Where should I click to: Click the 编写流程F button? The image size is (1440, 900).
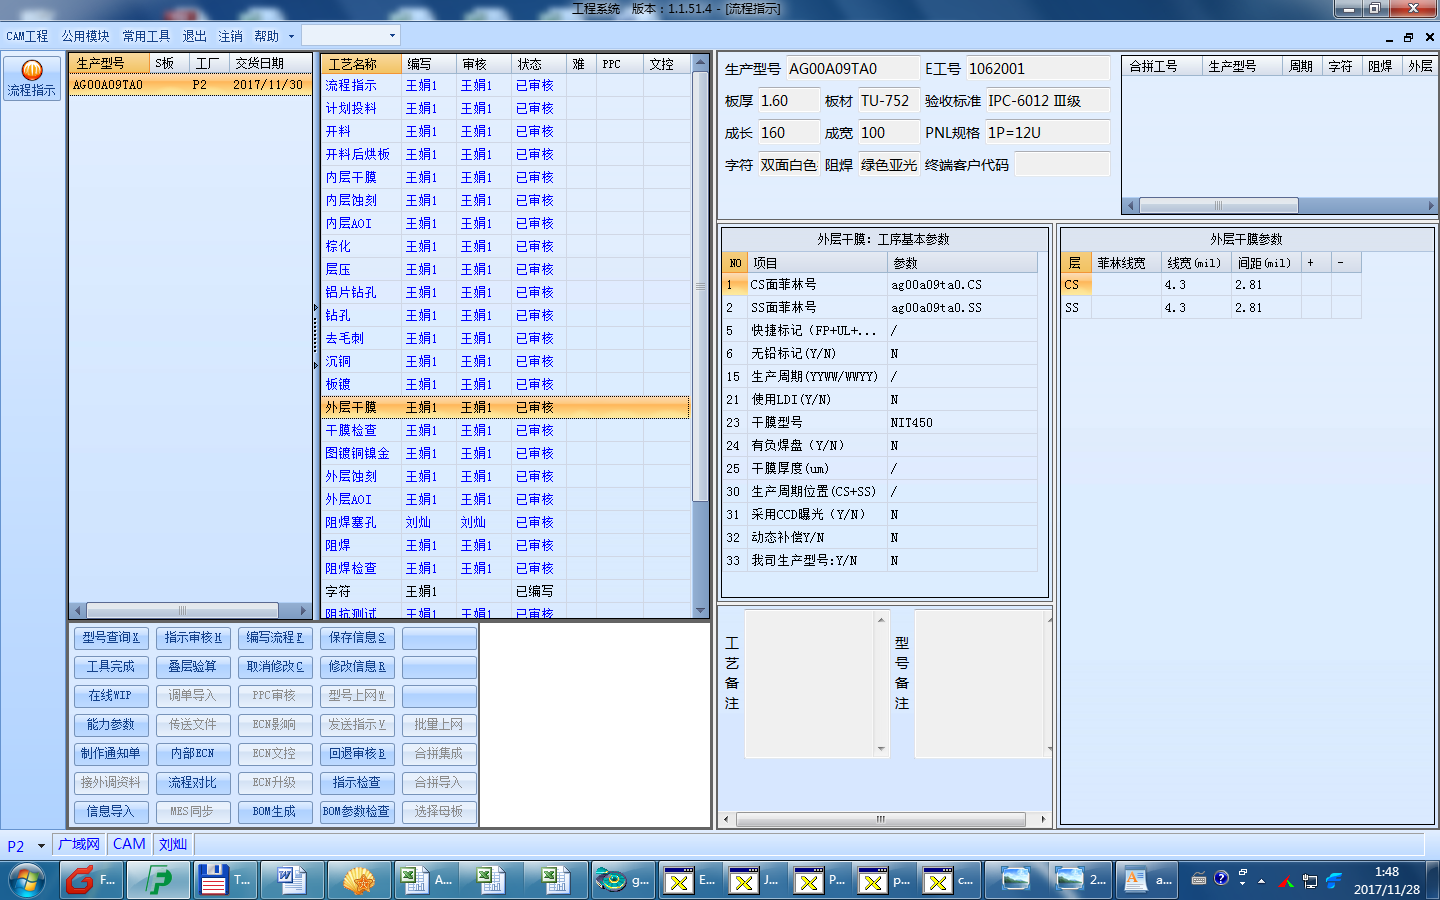[274, 638]
